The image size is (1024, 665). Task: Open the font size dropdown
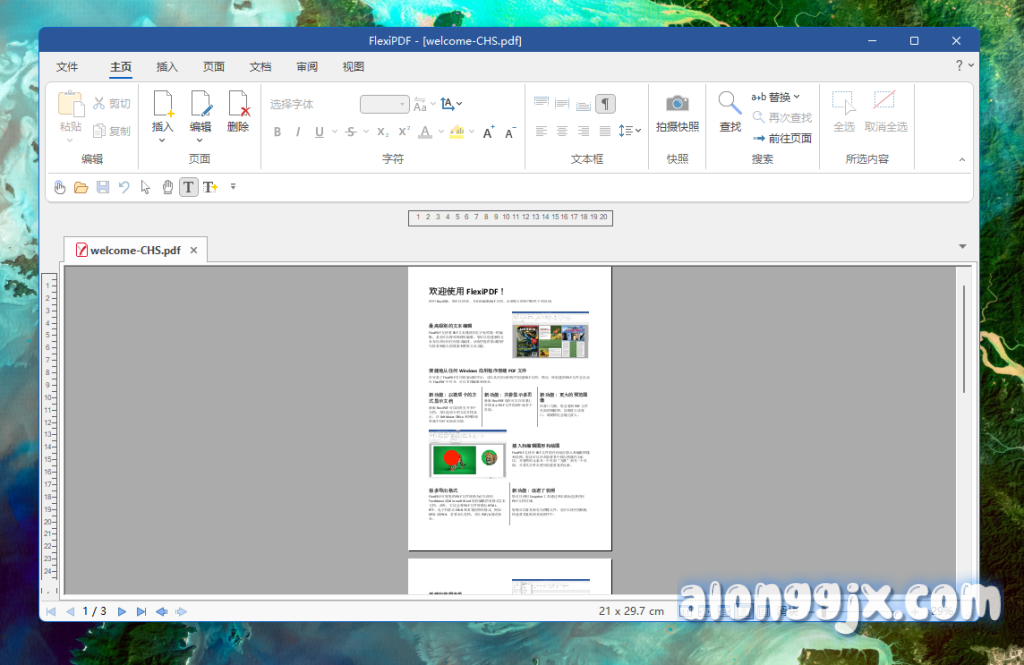[403, 104]
